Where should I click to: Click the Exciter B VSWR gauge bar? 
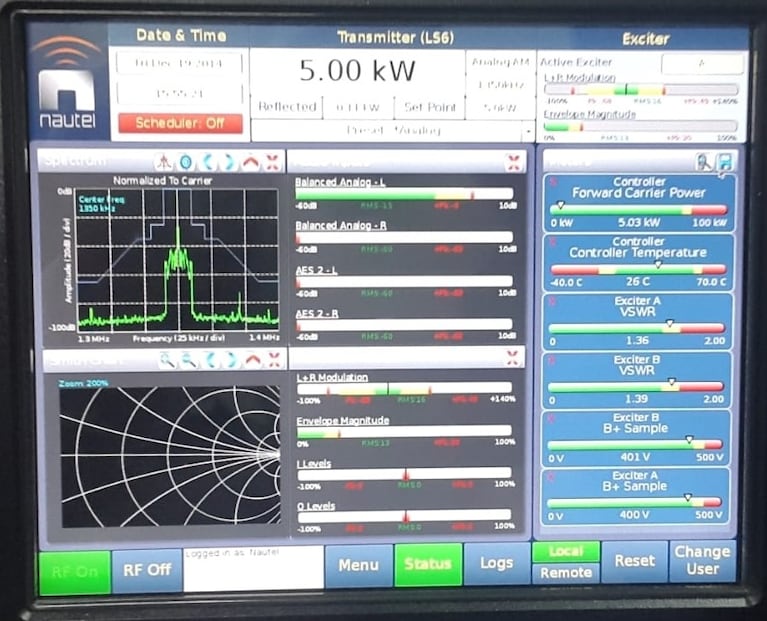tap(636, 387)
